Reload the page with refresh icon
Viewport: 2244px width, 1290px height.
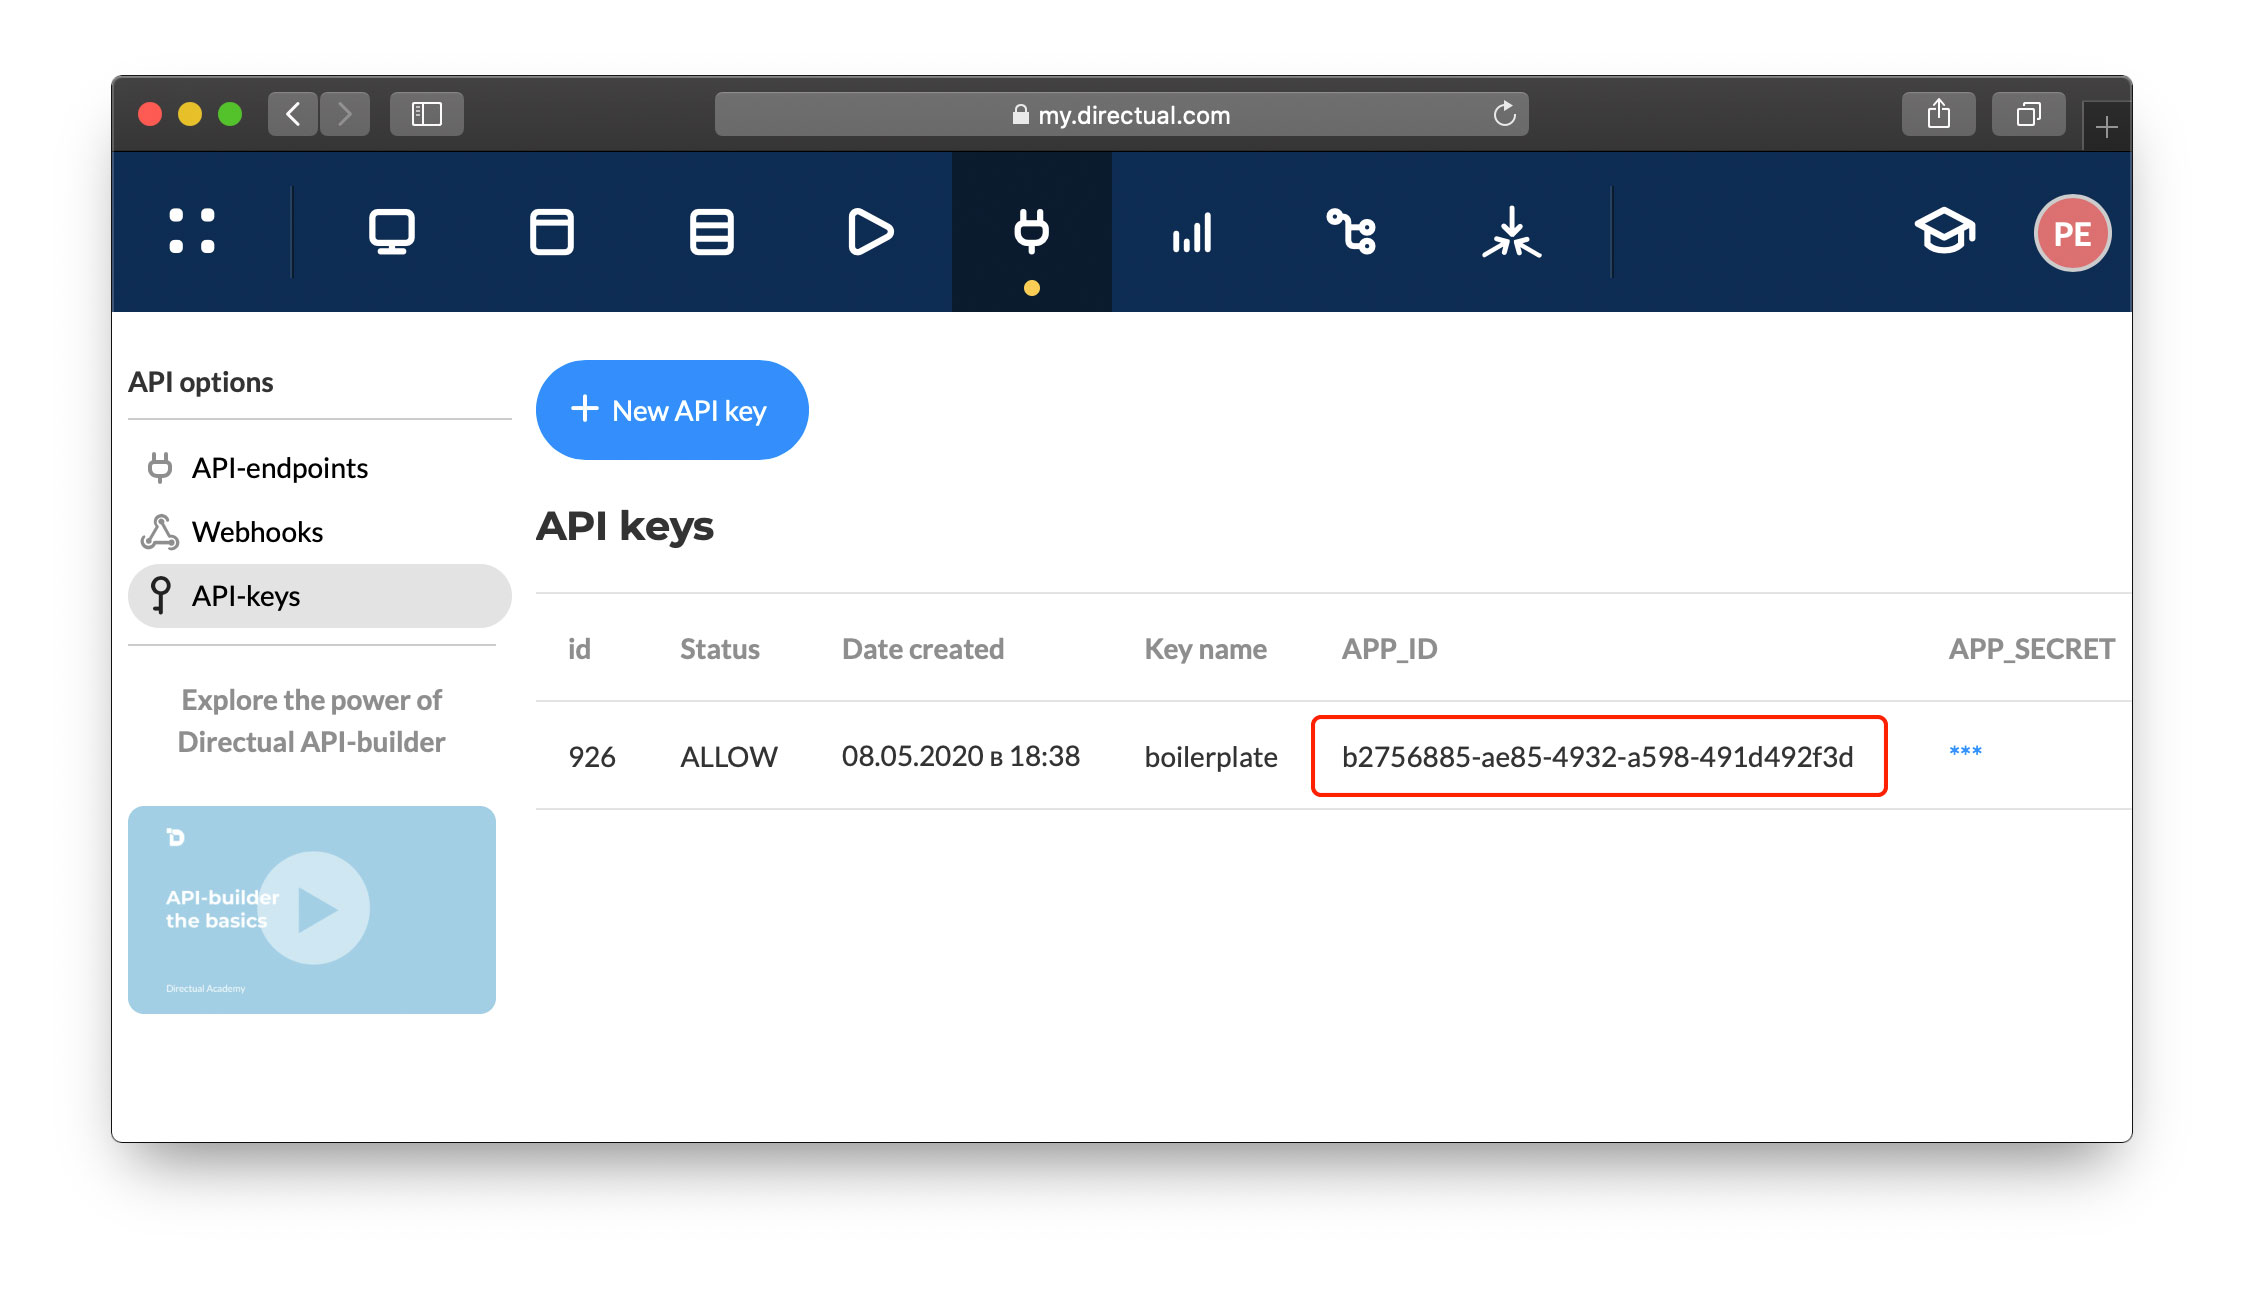pyautogui.click(x=1504, y=114)
